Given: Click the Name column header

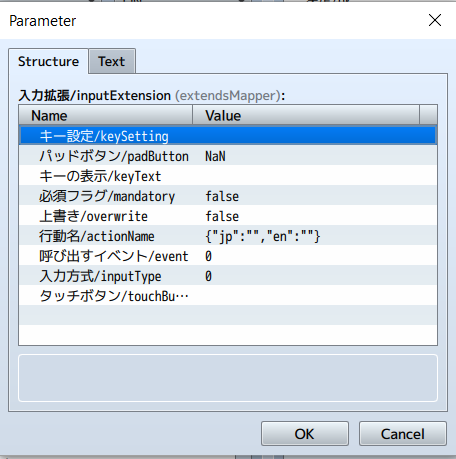Looking at the screenshot, I should coord(106,115).
